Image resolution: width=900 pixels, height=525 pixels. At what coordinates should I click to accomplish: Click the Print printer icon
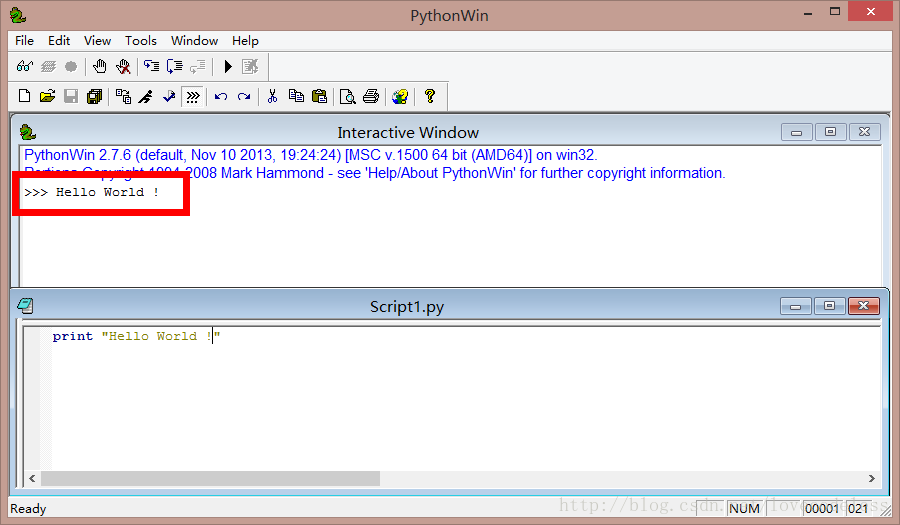click(x=371, y=96)
